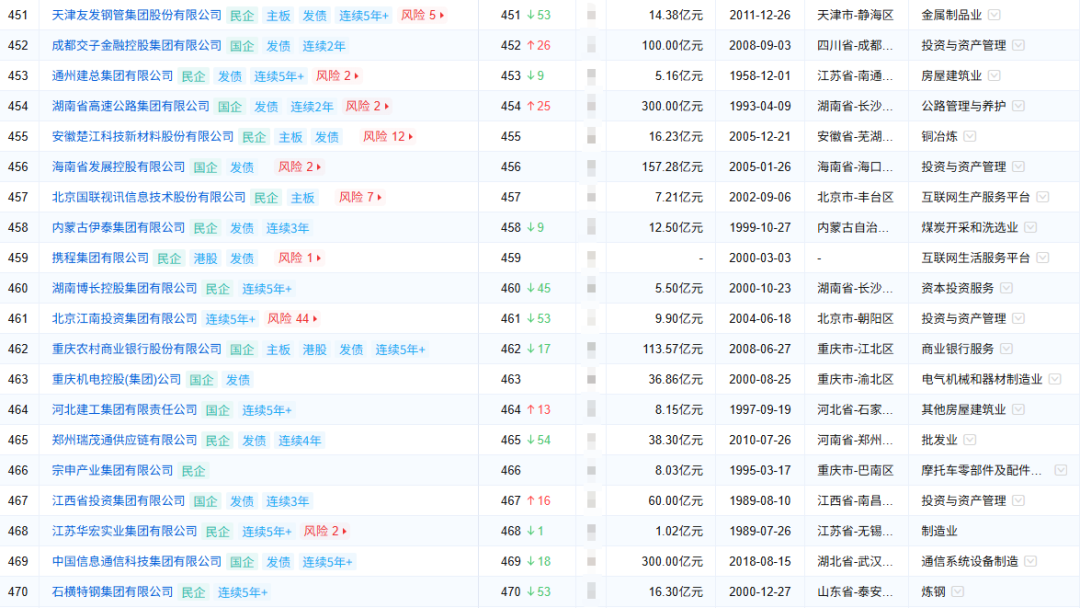Click 港股 tag on 重庆农村商业银行 row
Screen dimensions: 1080x608
[315, 349]
